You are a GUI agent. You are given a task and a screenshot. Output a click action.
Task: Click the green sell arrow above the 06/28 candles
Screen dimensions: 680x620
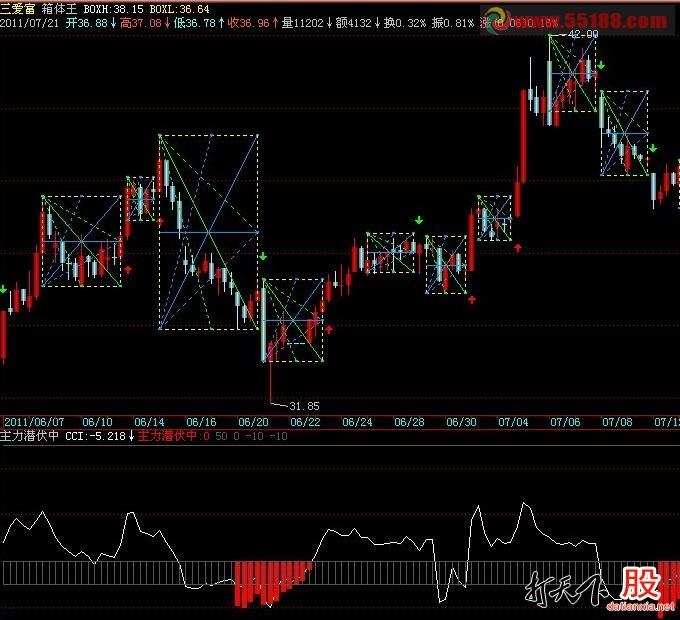click(418, 220)
